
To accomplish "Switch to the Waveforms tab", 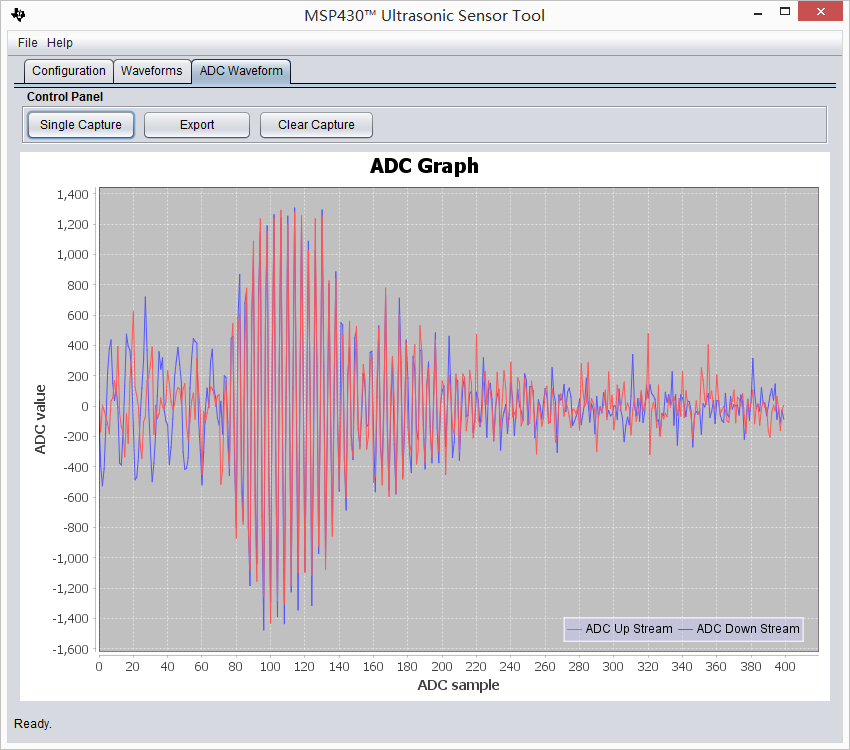I will [x=152, y=71].
